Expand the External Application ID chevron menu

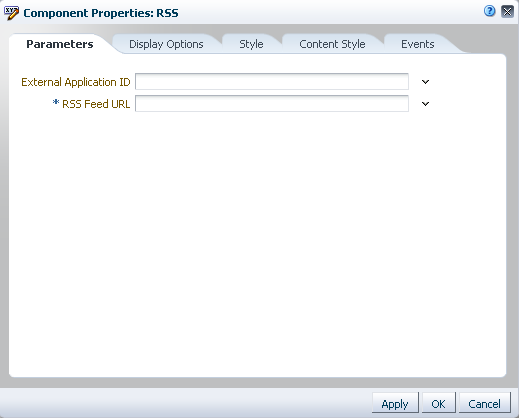[425, 82]
